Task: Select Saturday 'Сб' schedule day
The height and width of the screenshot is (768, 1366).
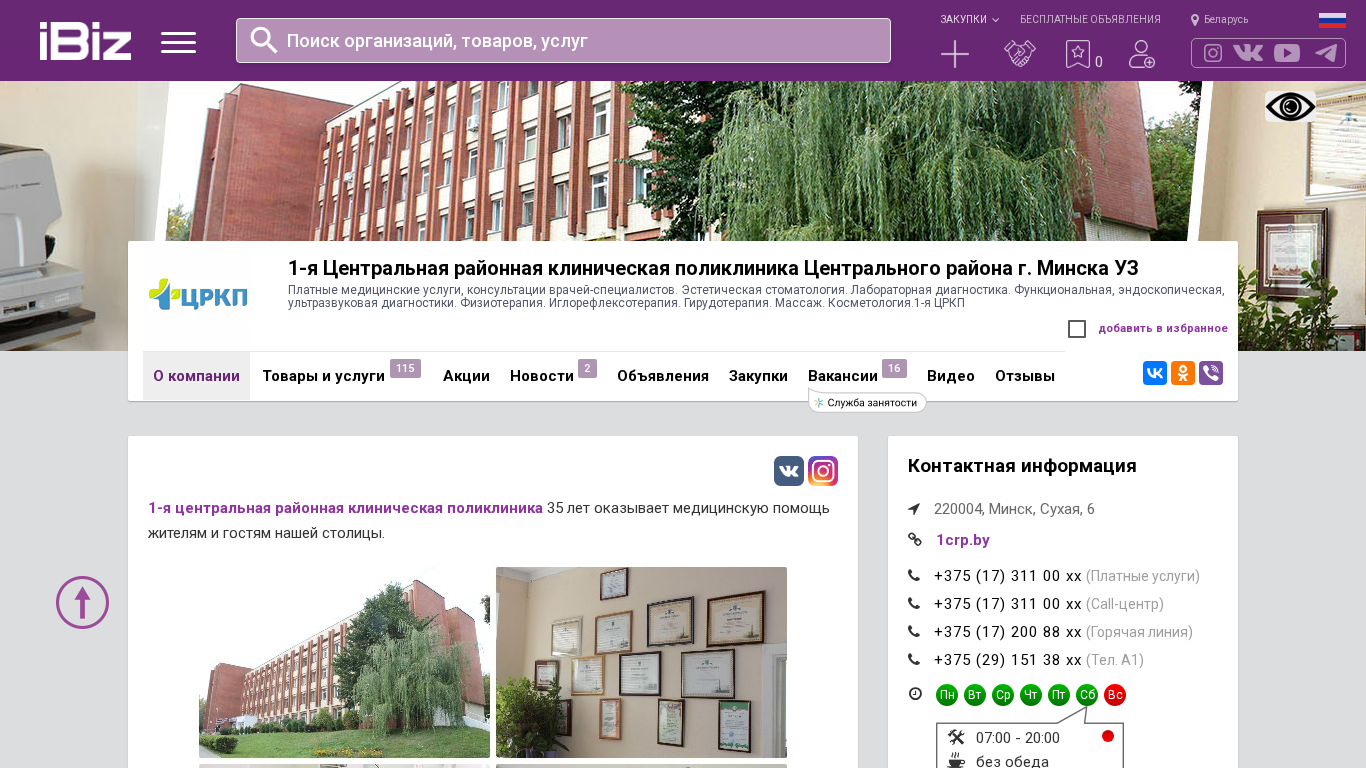Action: pos(1087,695)
